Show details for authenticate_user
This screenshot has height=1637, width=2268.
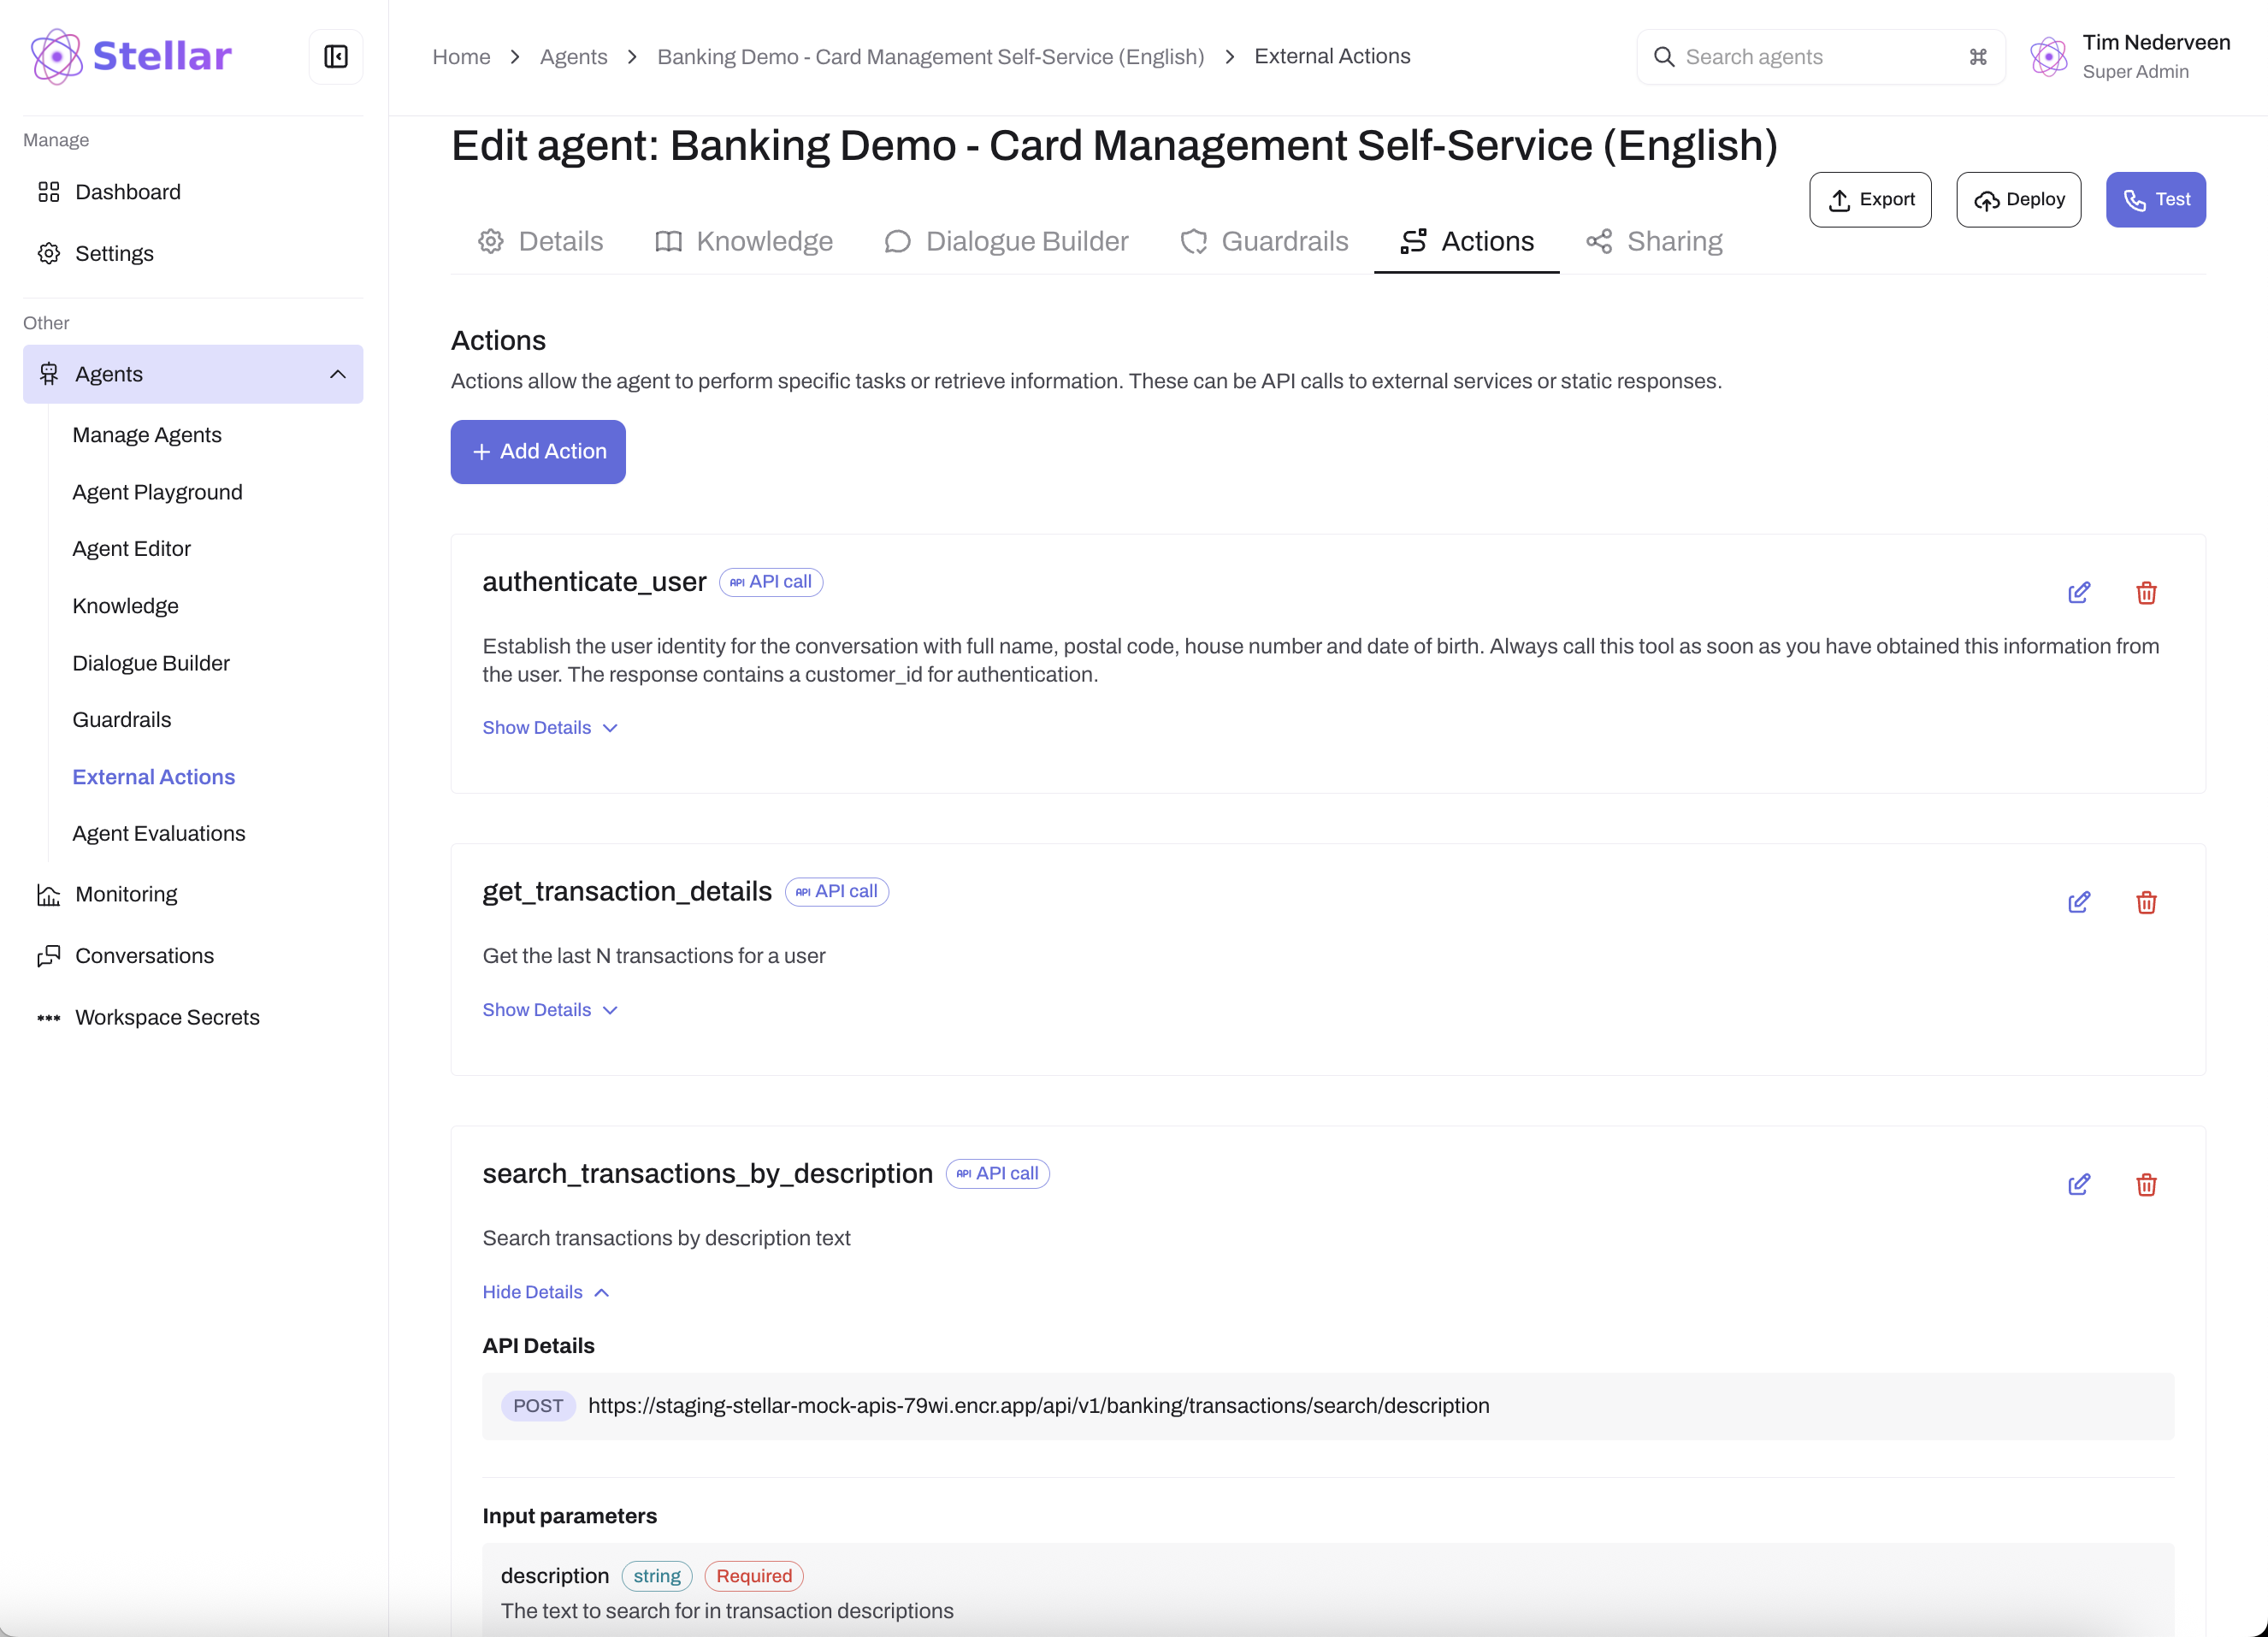[549, 728]
